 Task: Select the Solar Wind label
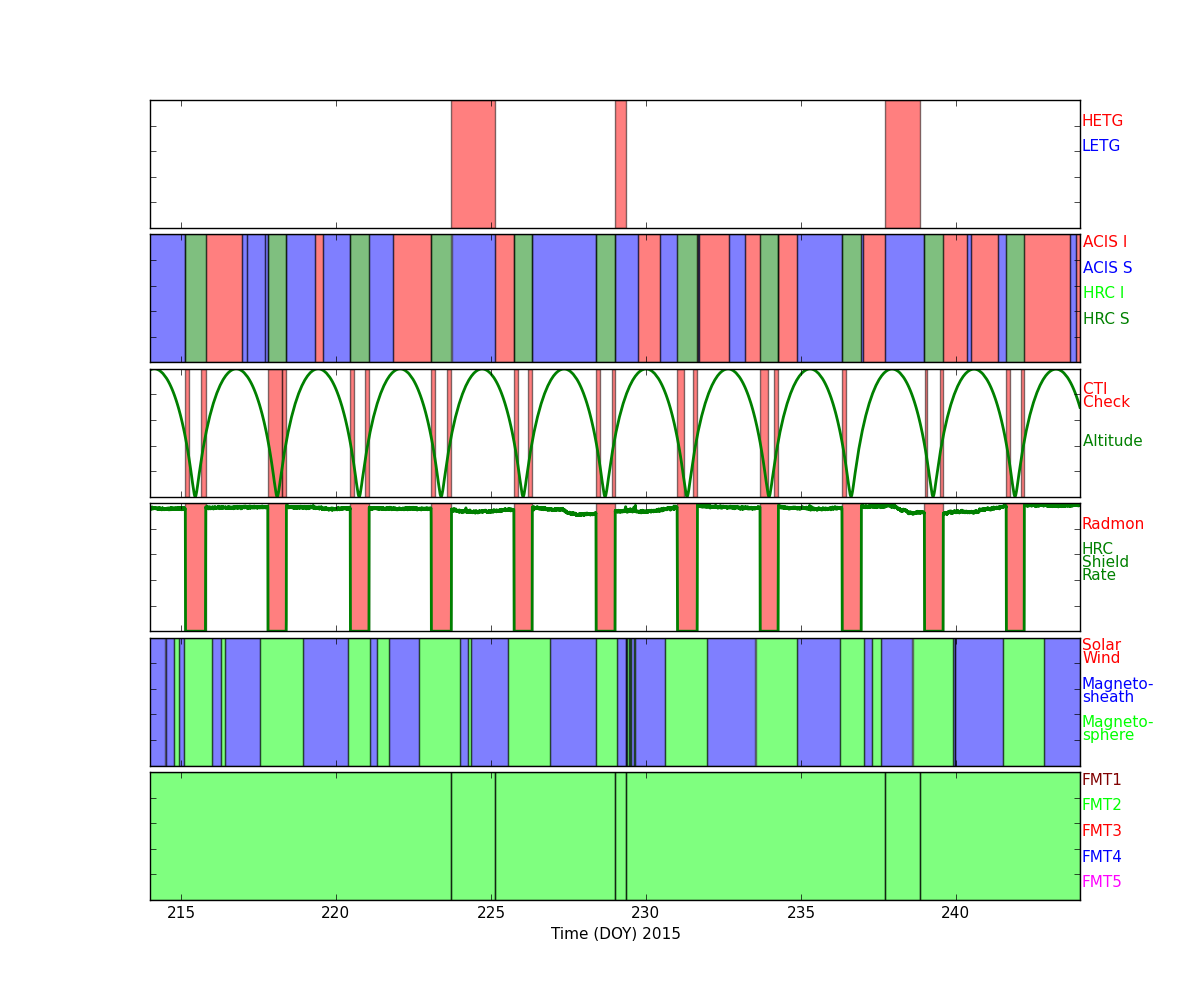coord(1101,652)
